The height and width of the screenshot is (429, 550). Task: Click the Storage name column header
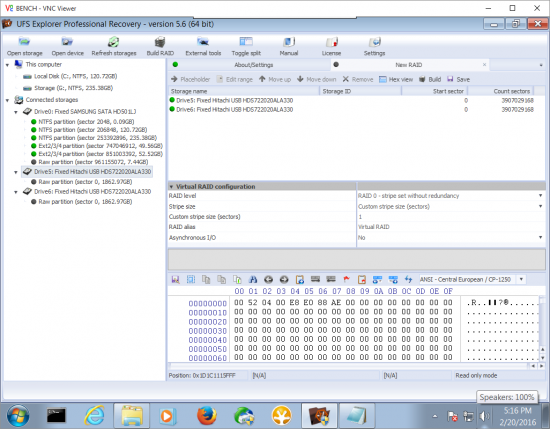244,91
